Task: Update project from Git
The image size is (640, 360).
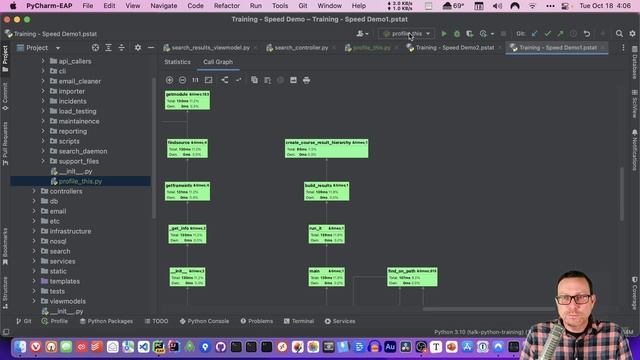Action: 534,33
